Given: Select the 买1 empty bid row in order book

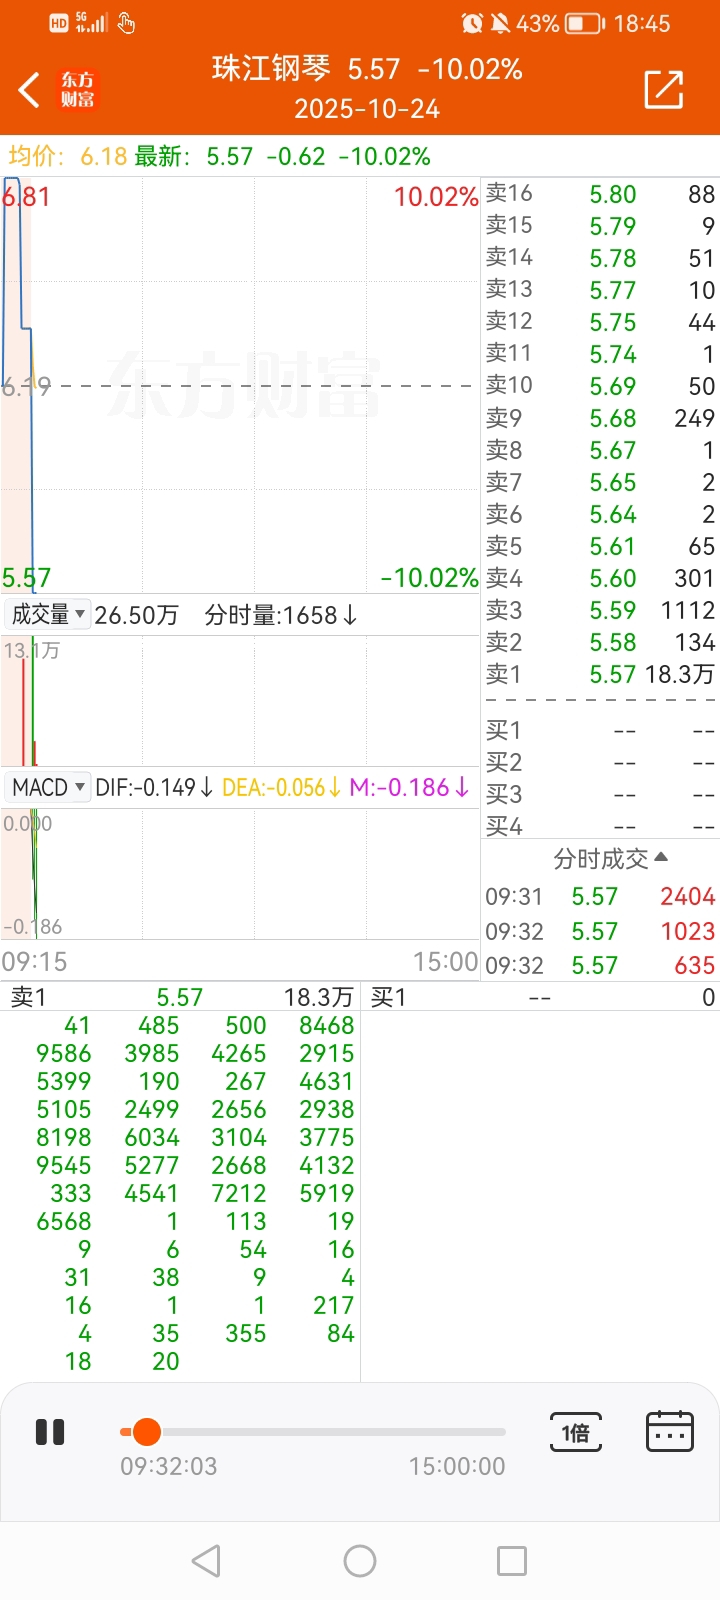Looking at the screenshot, I should pyautogui.click(x=600, y=731).
